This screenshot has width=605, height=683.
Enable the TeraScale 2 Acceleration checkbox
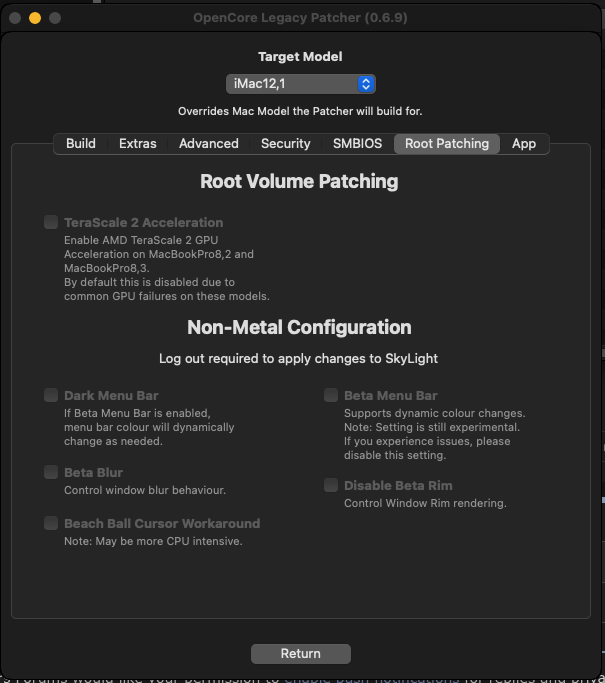point(51,222)
